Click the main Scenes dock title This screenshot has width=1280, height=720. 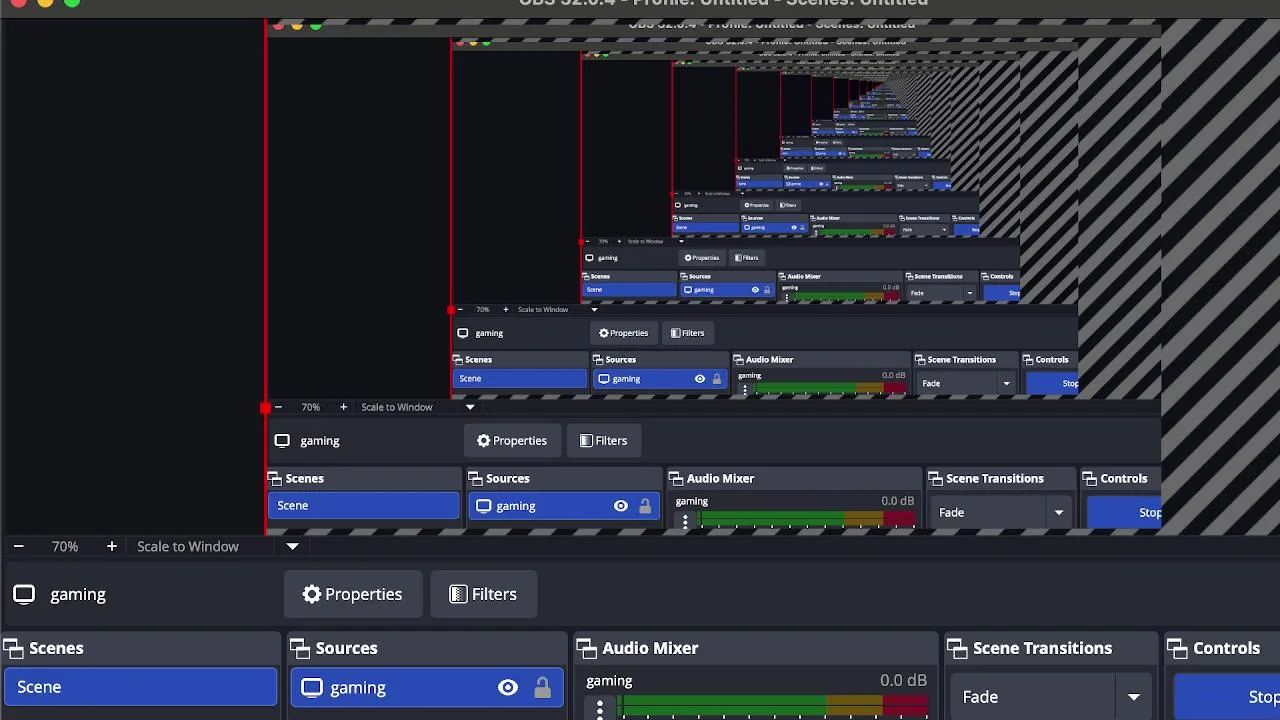[x=56, y=648]
